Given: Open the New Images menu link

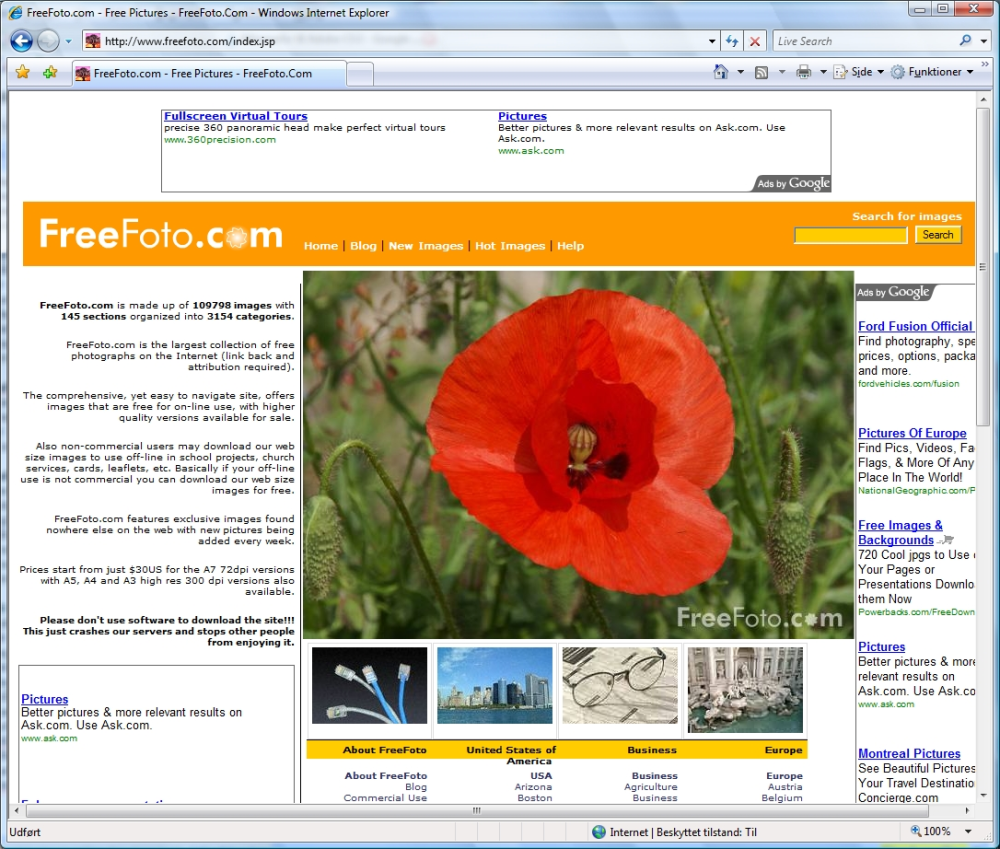Looking at the screenshot, I should (x=425, y=246).
